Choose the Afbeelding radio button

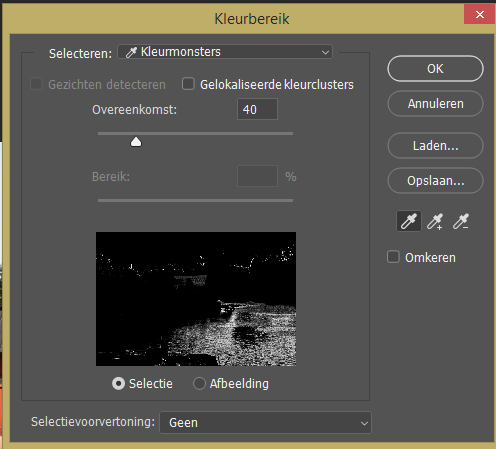click(199, 383)
